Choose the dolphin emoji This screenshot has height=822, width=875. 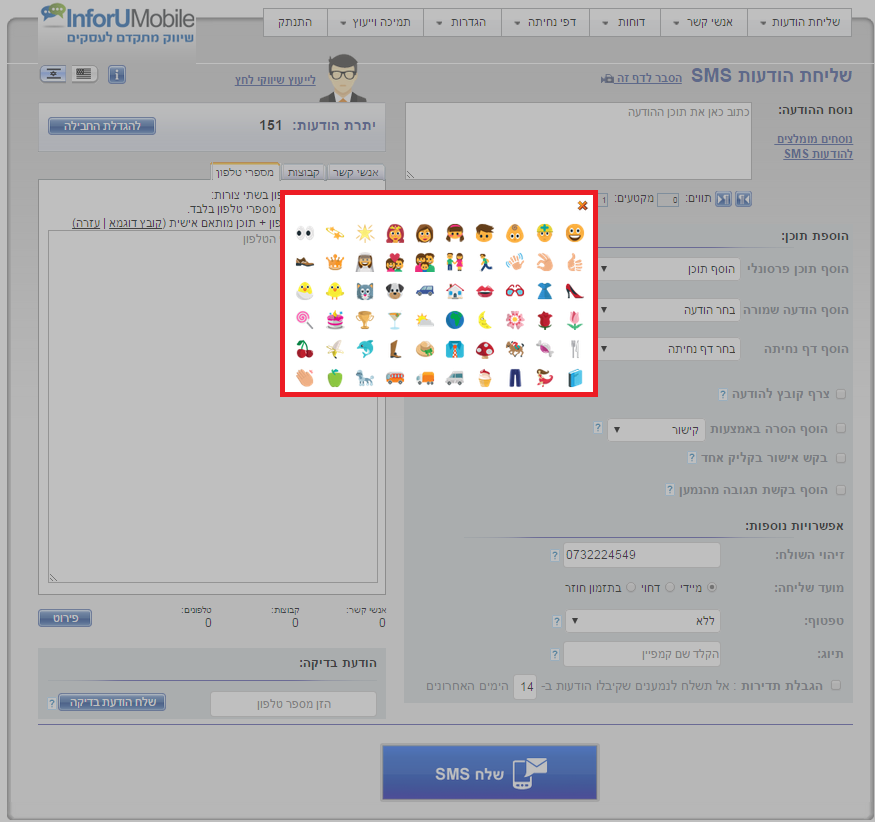(x=365, y=349)
